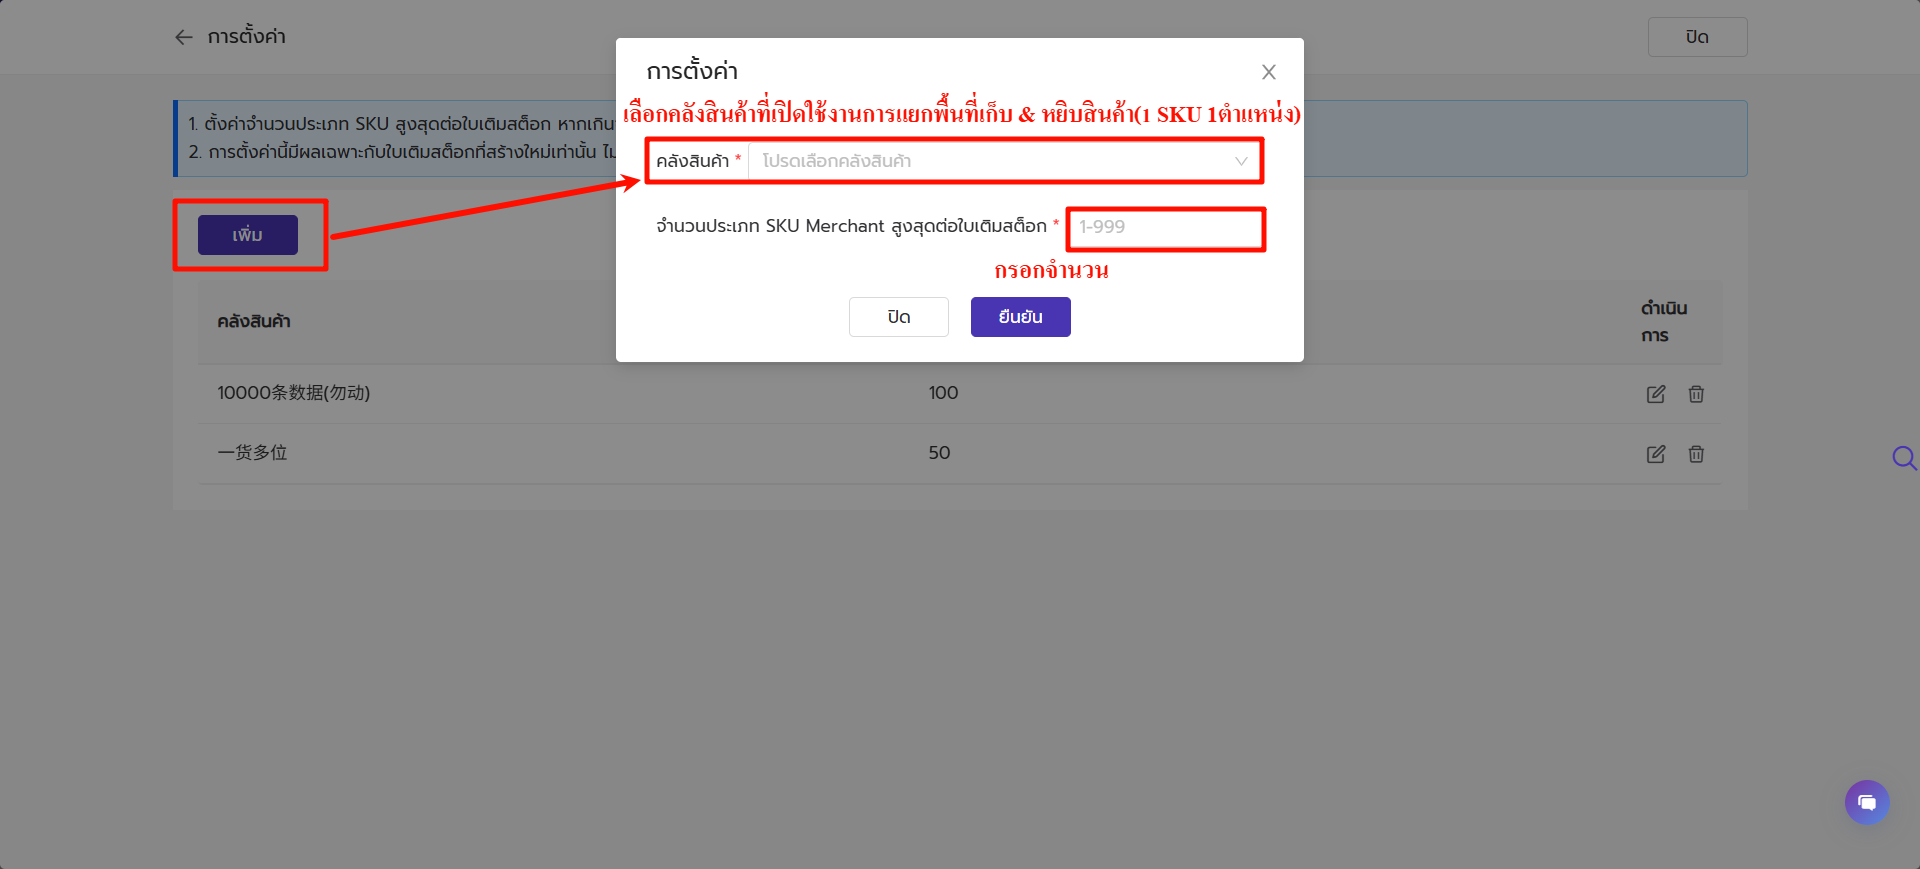Open the magnifier search icon at right edge

1904,458
